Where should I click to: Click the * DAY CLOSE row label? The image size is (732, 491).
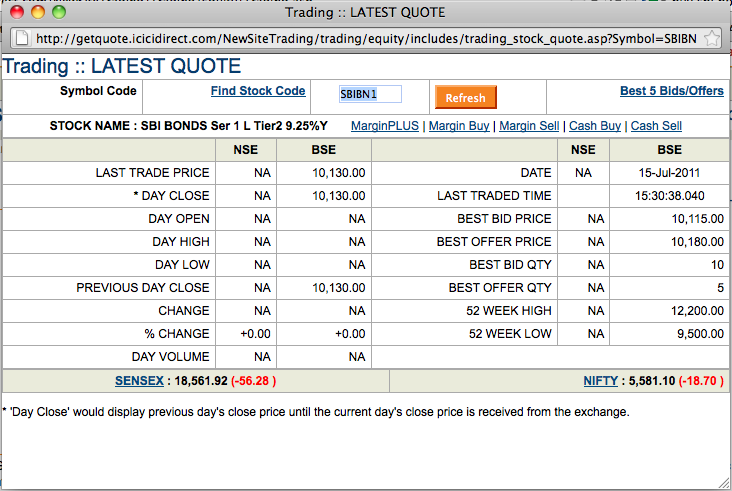pyautogui.click(x=171, y=196)
